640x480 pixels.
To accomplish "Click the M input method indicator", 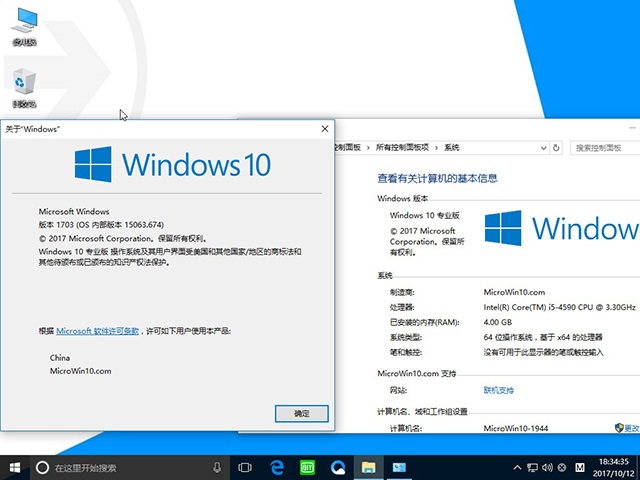I will pos(580,467).
